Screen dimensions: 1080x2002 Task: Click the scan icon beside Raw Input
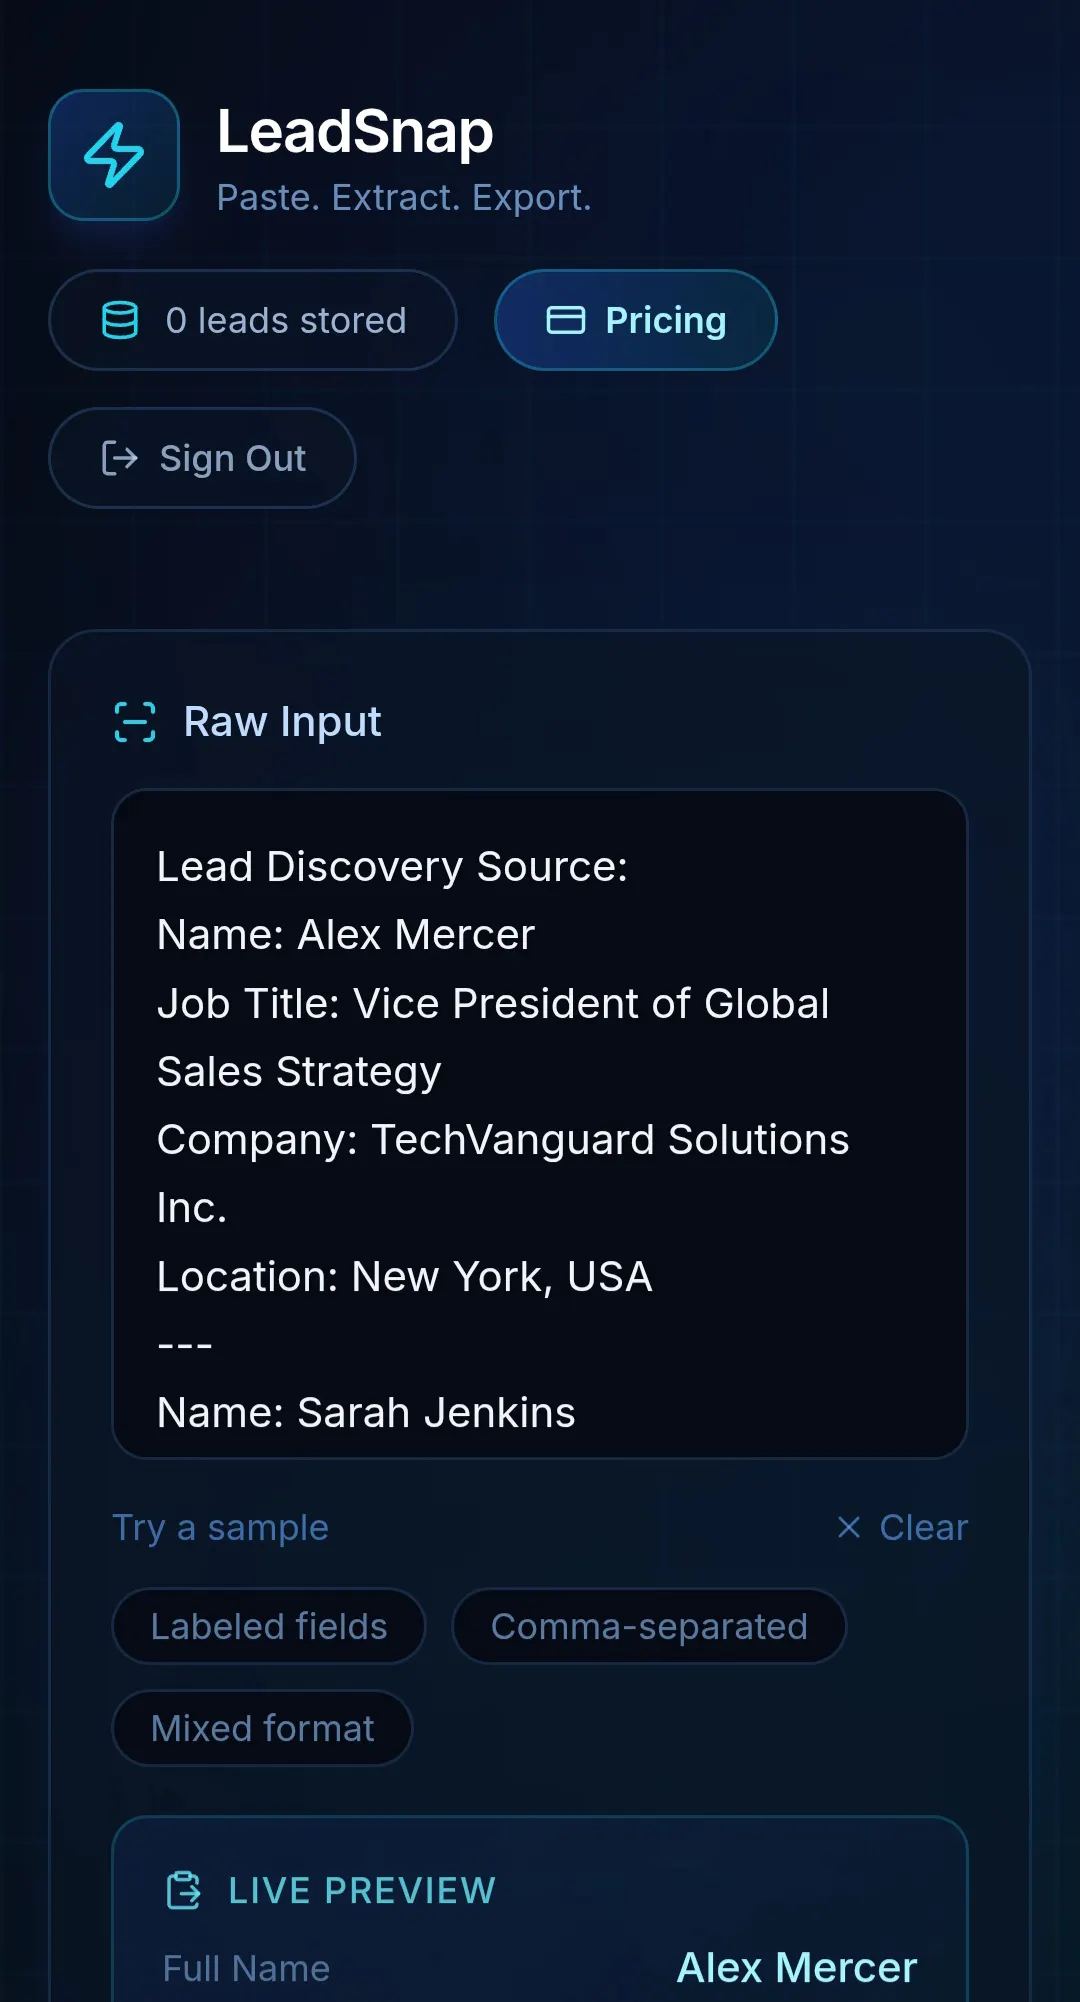tap(135, 722)
